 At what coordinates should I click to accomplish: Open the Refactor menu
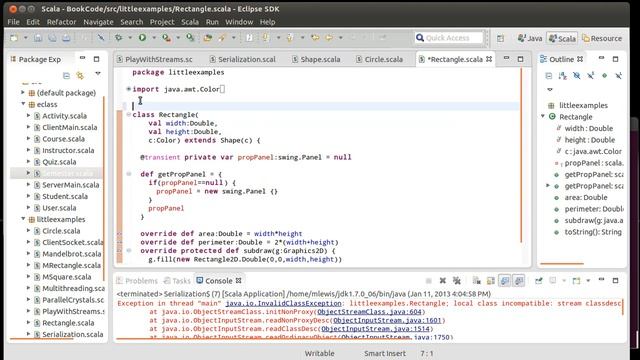click(61, 22)
